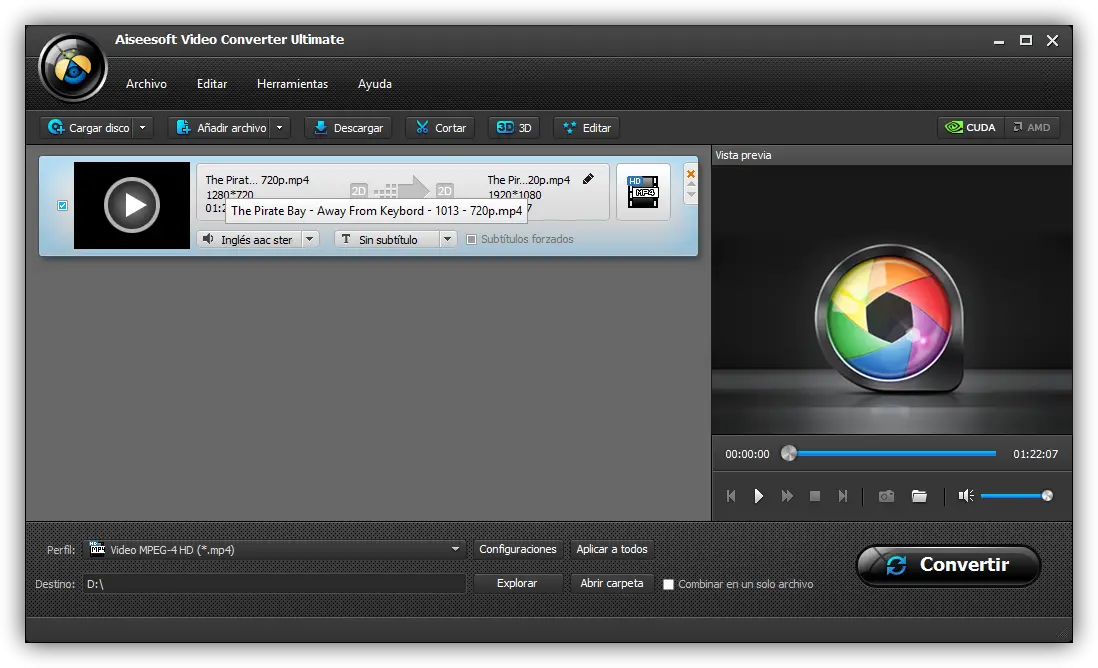Click the output filename The Pir...20p.mp4
This screenshot has height=668, width=1098.
coord(529,180)
